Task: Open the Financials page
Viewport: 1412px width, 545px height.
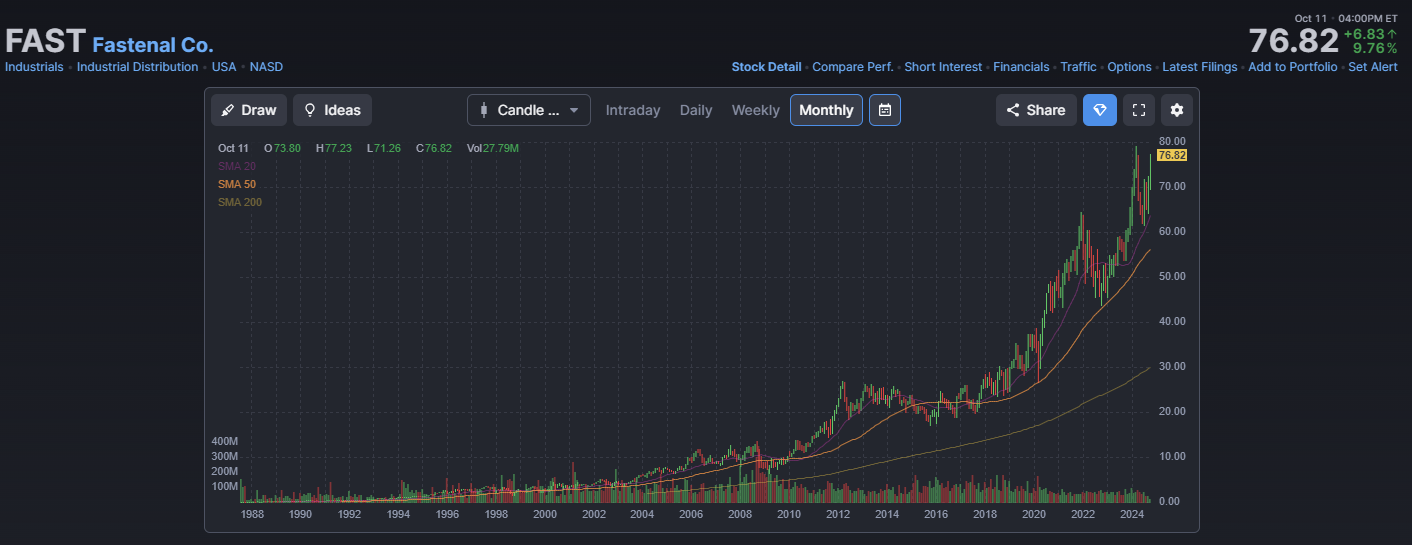Action: (1021, 67)
